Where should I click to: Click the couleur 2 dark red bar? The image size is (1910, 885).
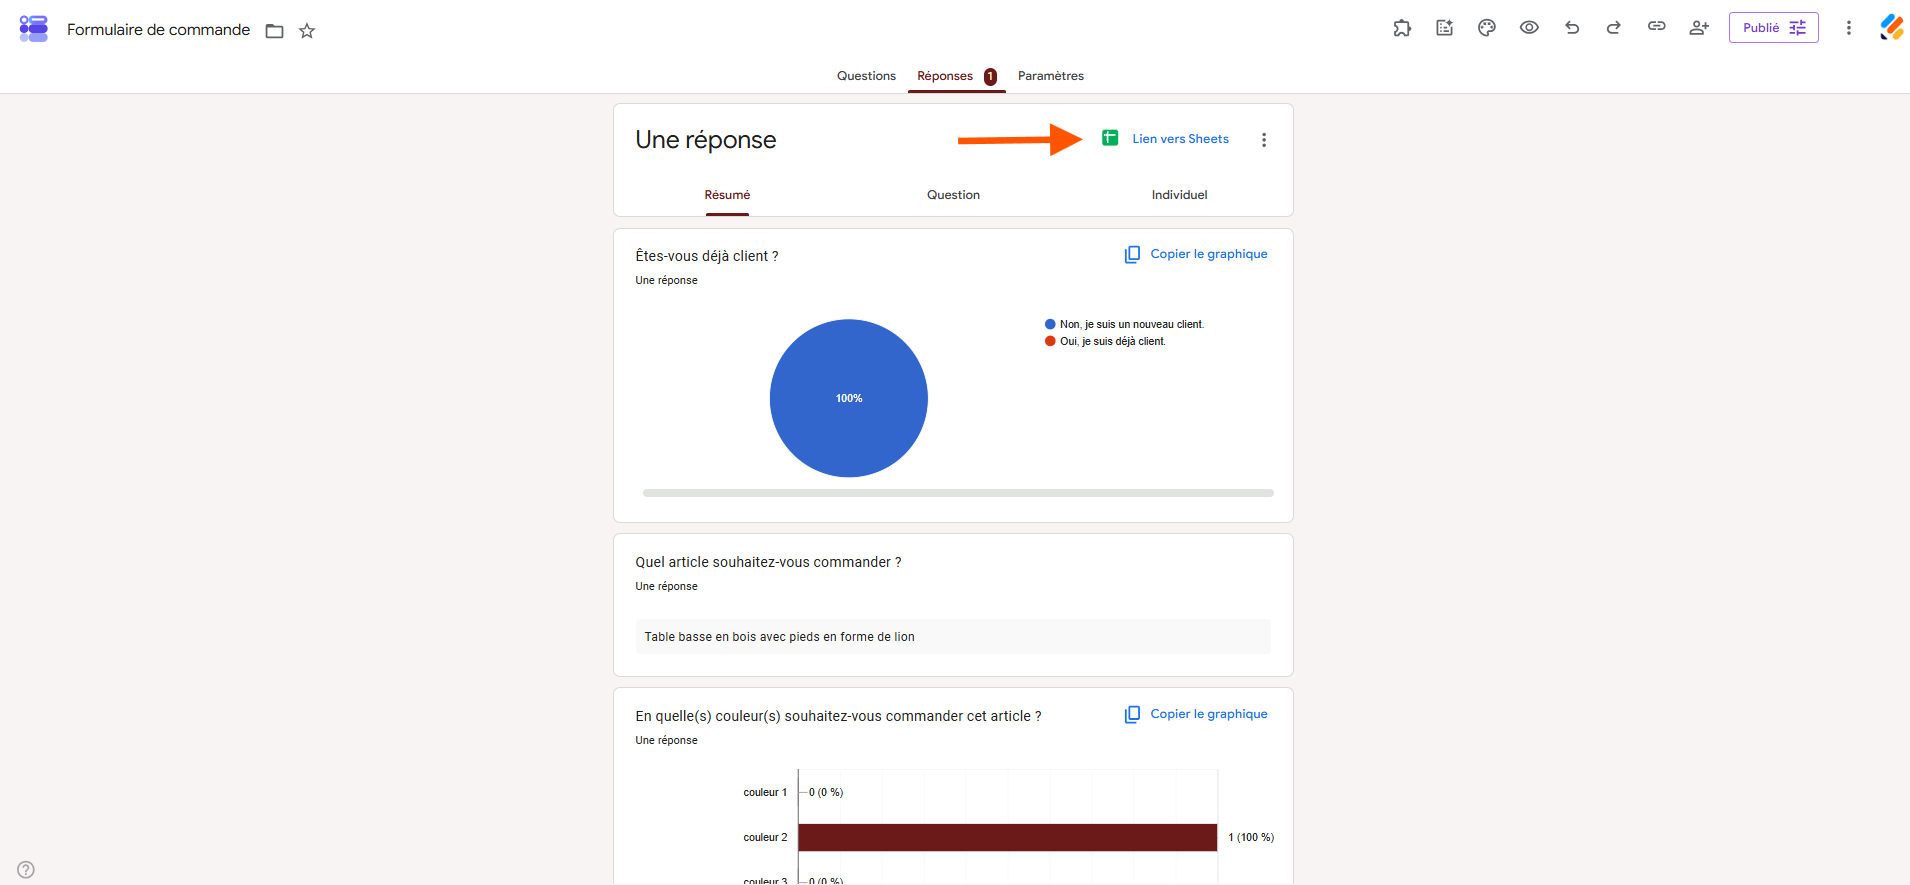(1008, 837)
